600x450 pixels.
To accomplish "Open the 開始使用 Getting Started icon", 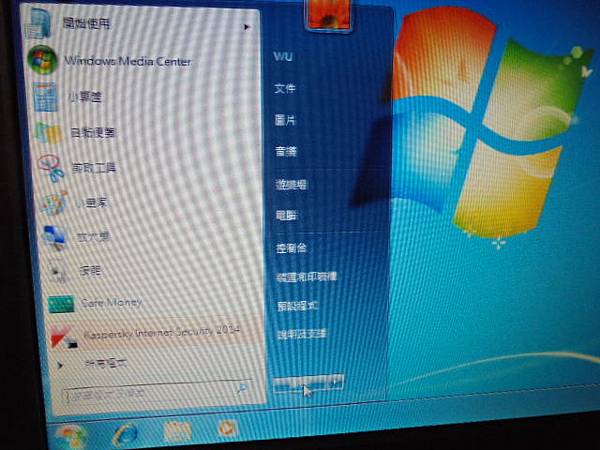I will [x=38, y=23].
